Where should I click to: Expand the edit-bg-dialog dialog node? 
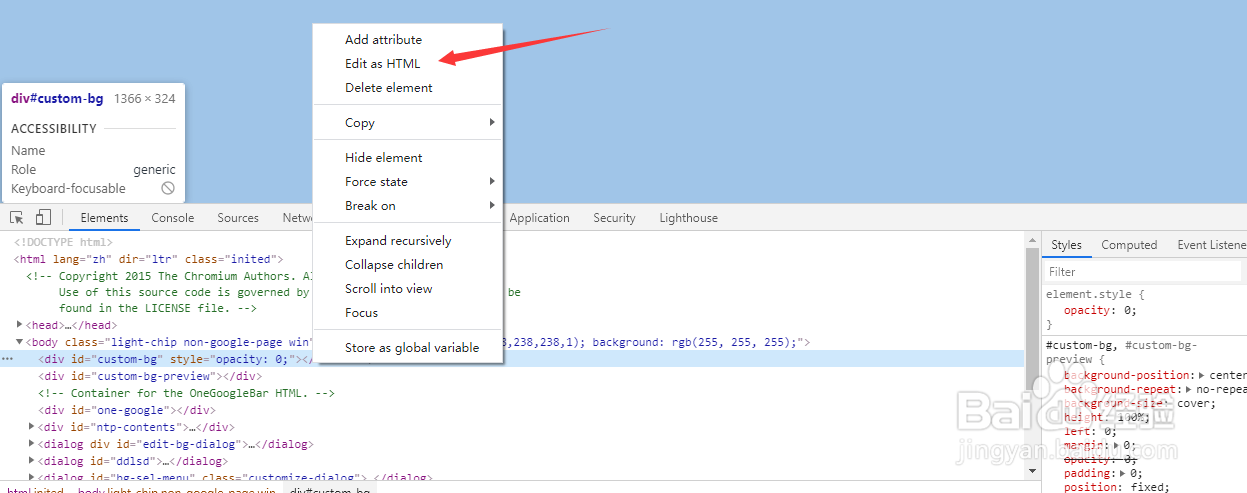pyautogui.click(x=33, y=444)
